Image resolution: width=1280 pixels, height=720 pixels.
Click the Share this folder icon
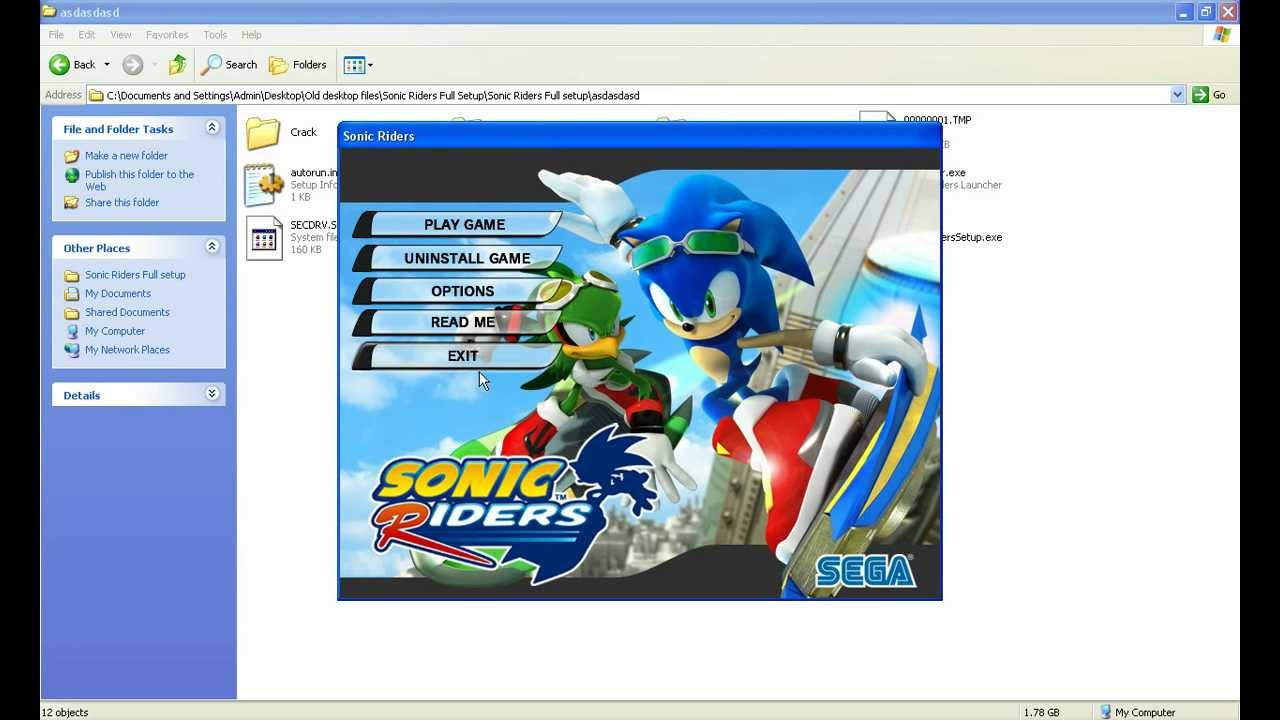point(71,203)
